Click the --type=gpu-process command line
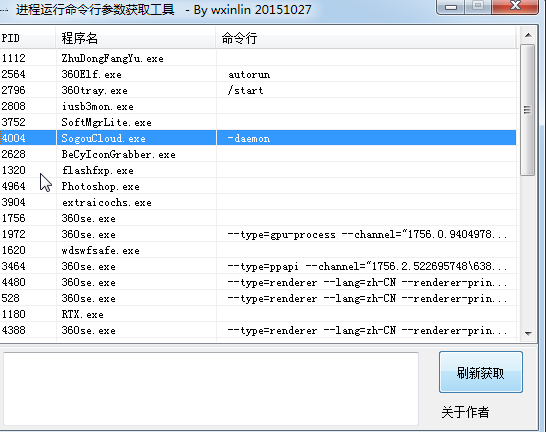 click(x=367, y=234)
